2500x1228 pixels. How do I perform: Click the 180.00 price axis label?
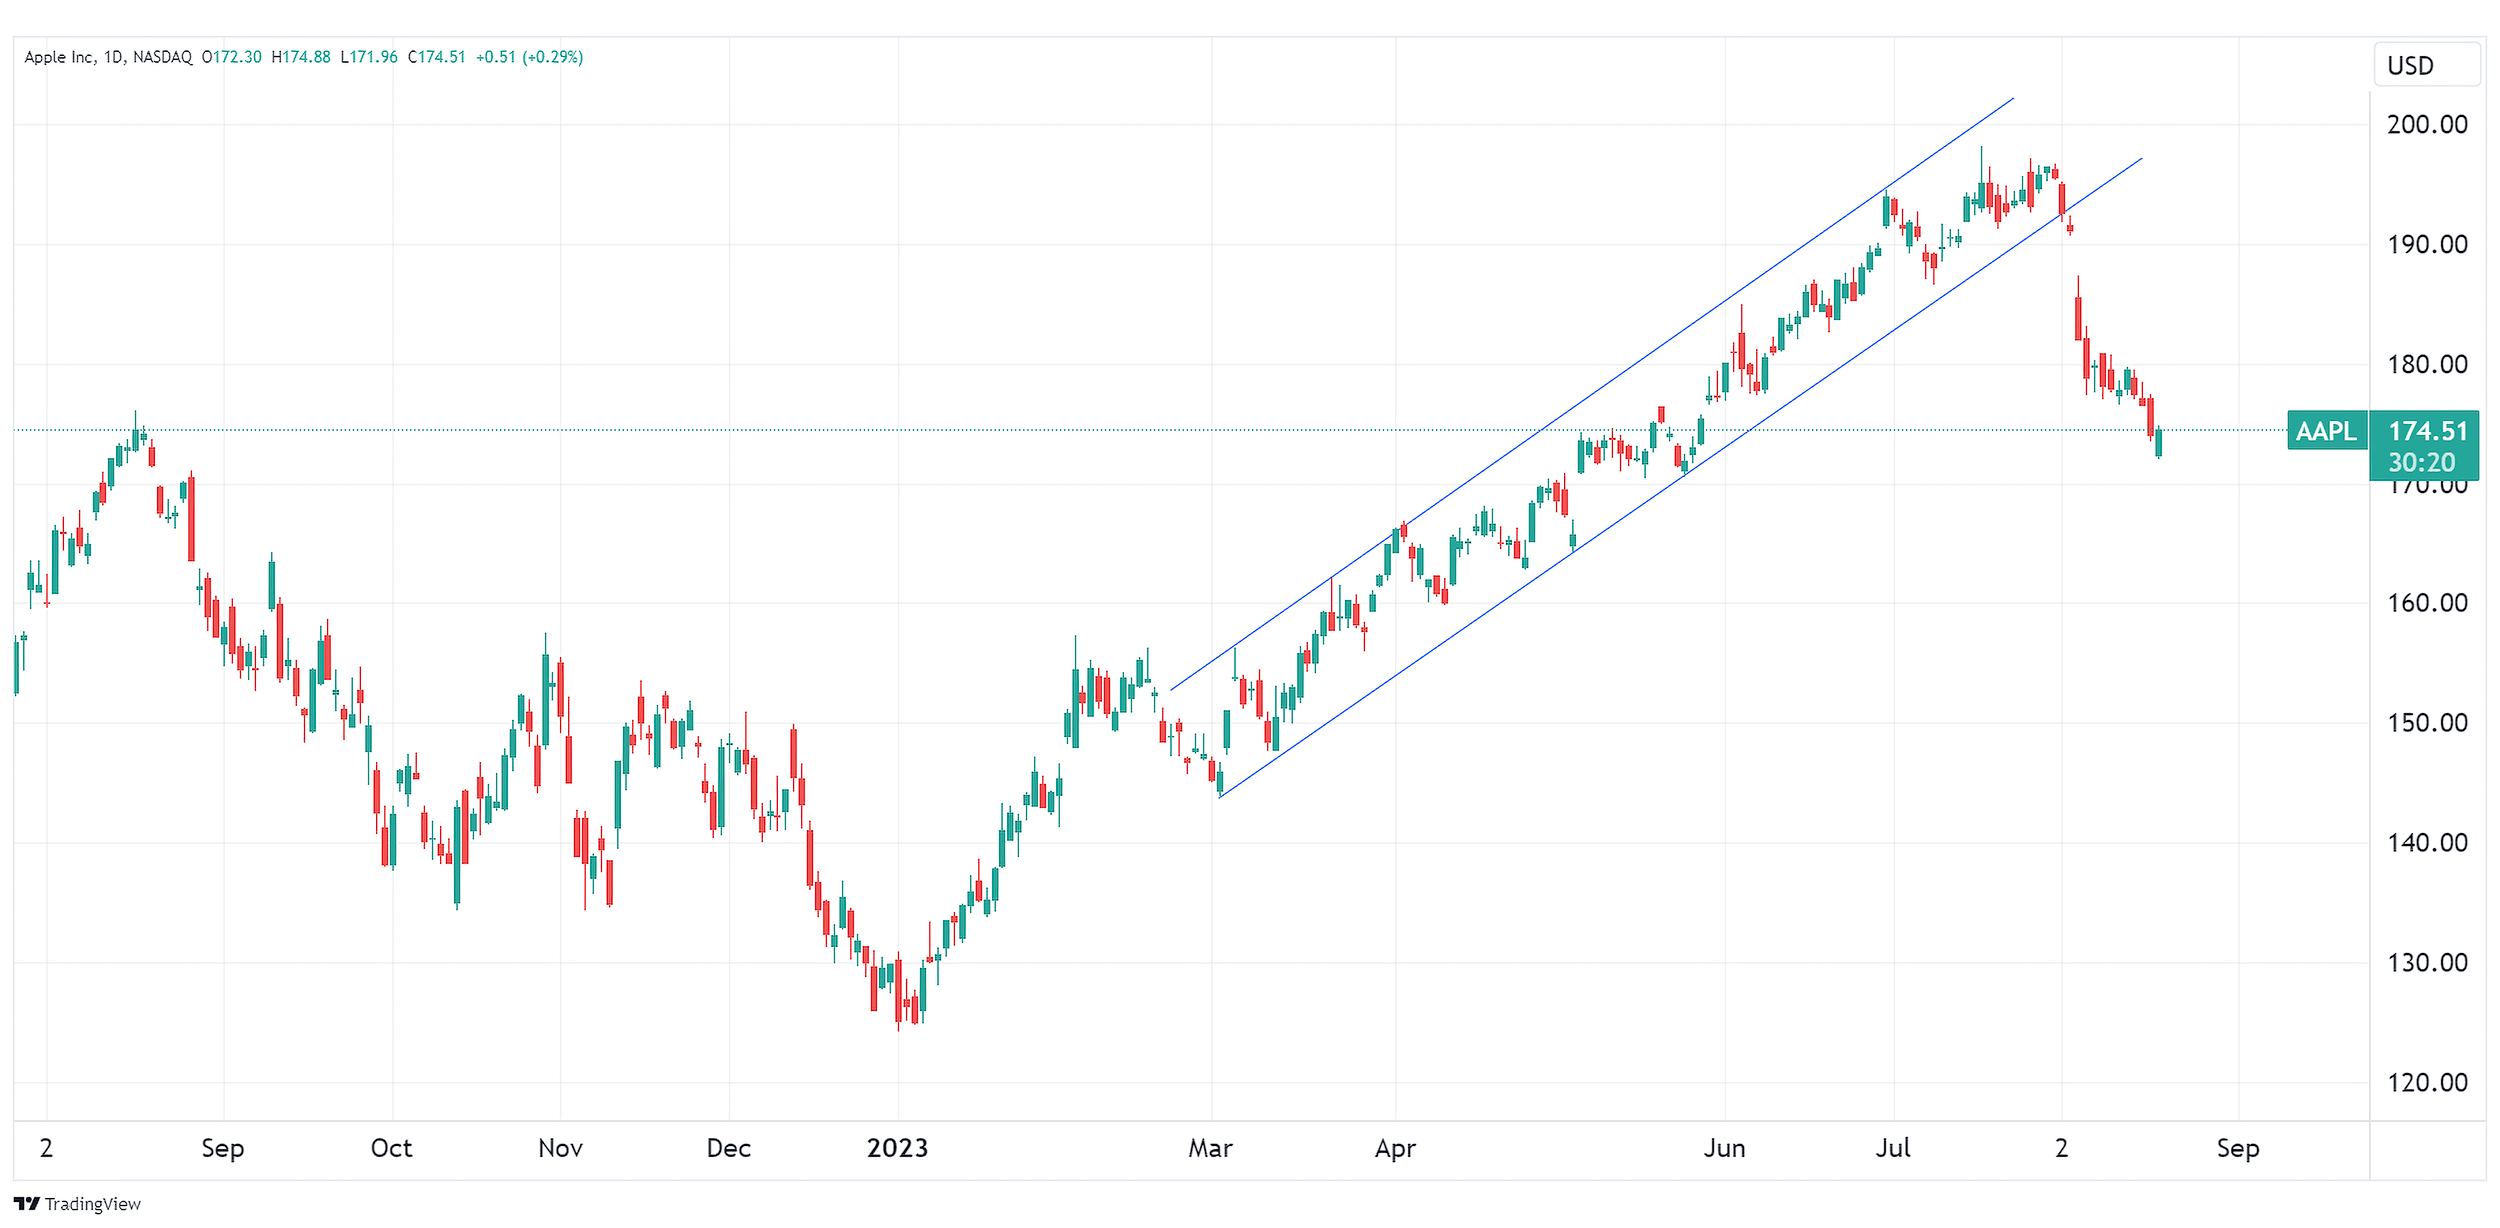tap(2427, 364)
